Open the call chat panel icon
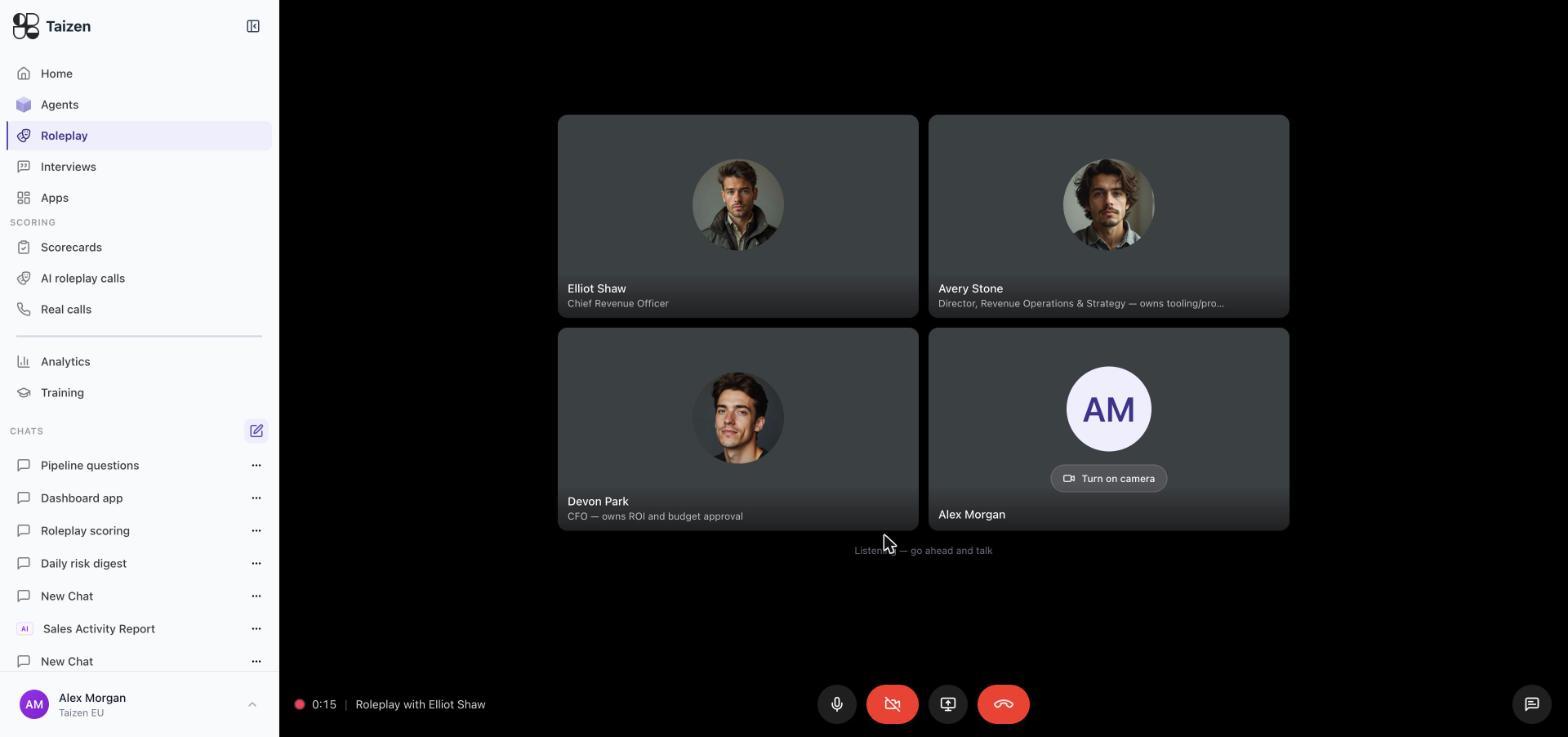1568x737 pixels. pyautogui.click(x=1531, y=704)
